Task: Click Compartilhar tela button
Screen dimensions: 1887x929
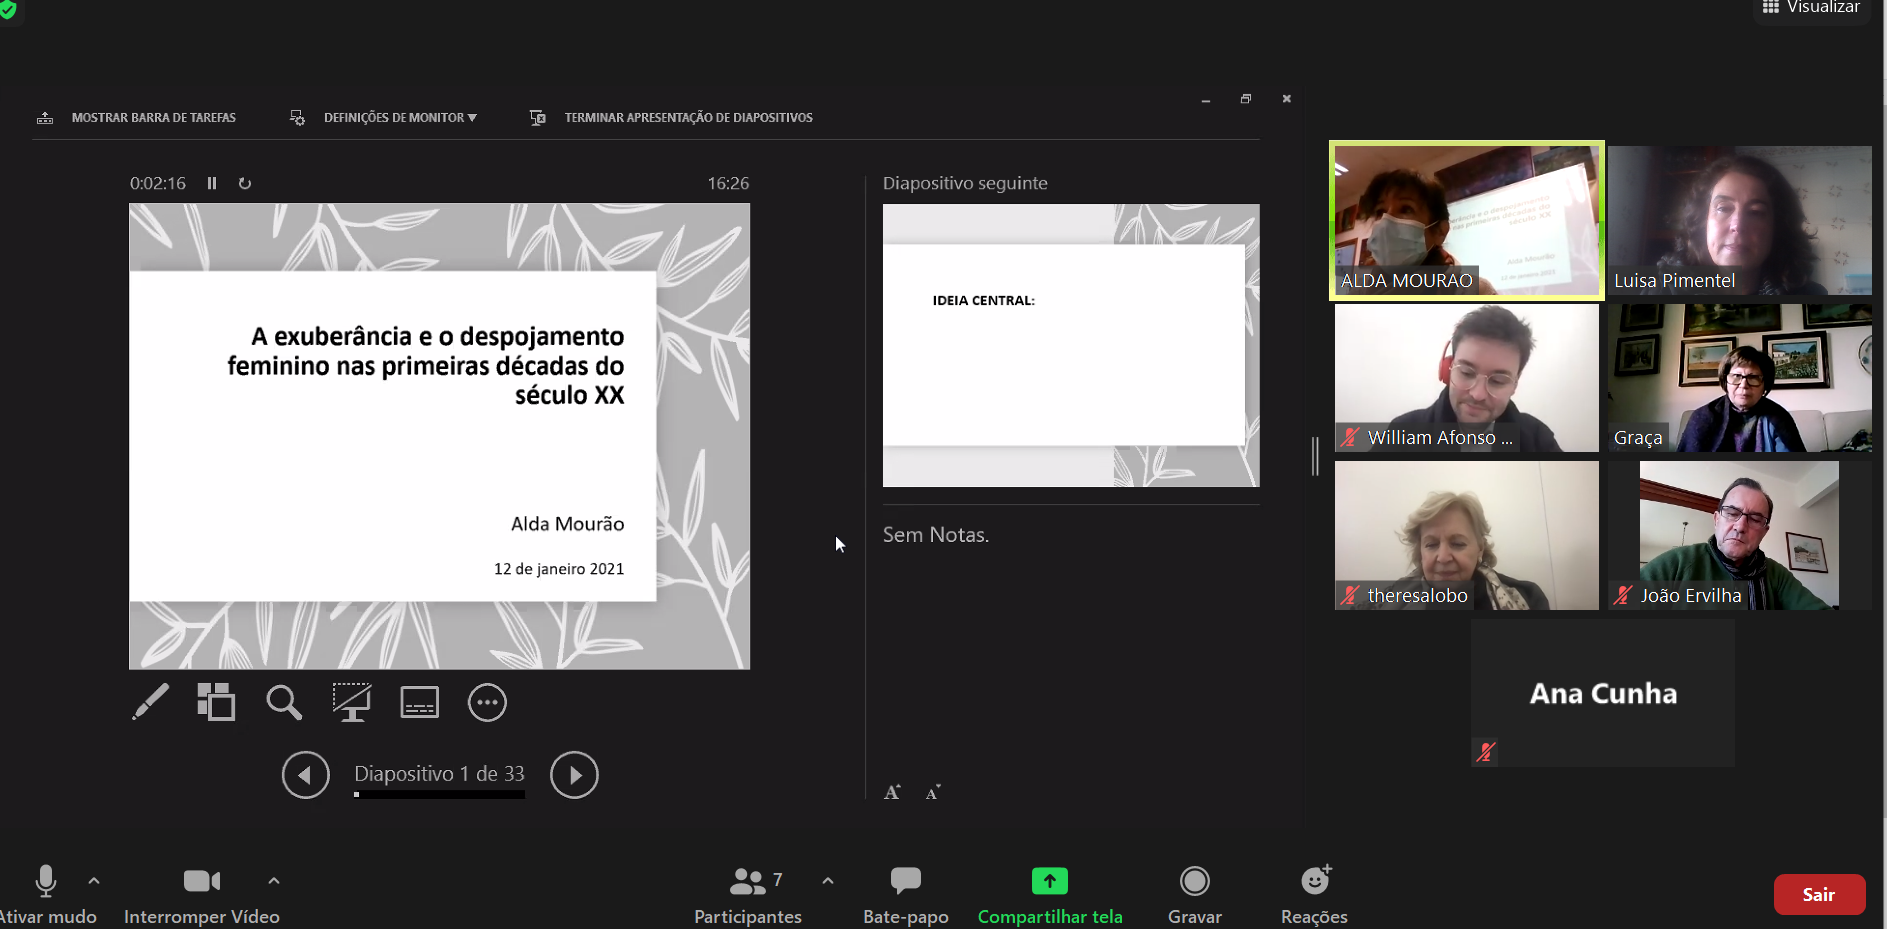Action: click(1049, 892)
